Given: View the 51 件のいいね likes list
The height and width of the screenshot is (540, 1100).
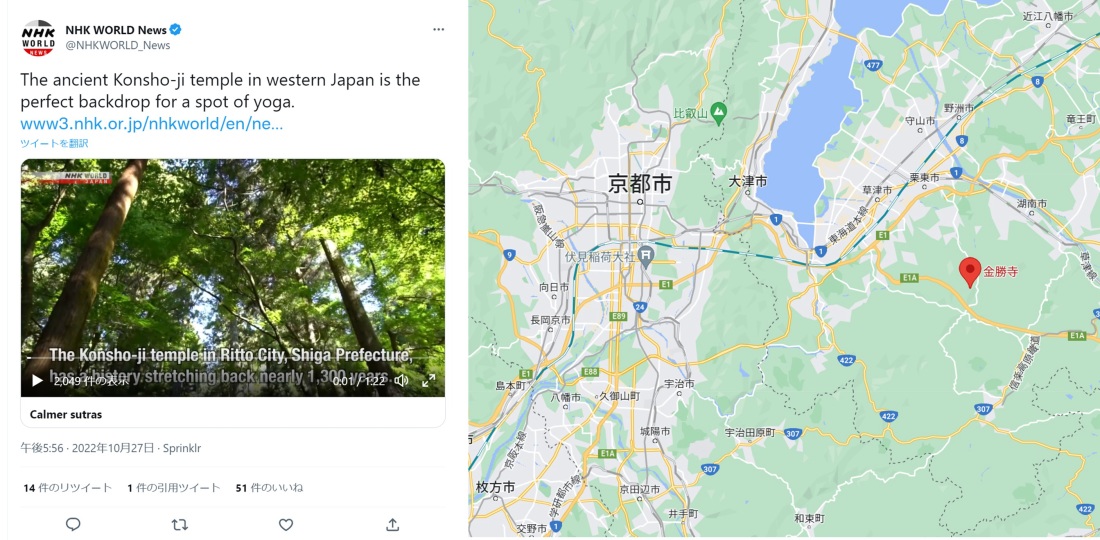Looking at the screenshot, I should point(269,487).
